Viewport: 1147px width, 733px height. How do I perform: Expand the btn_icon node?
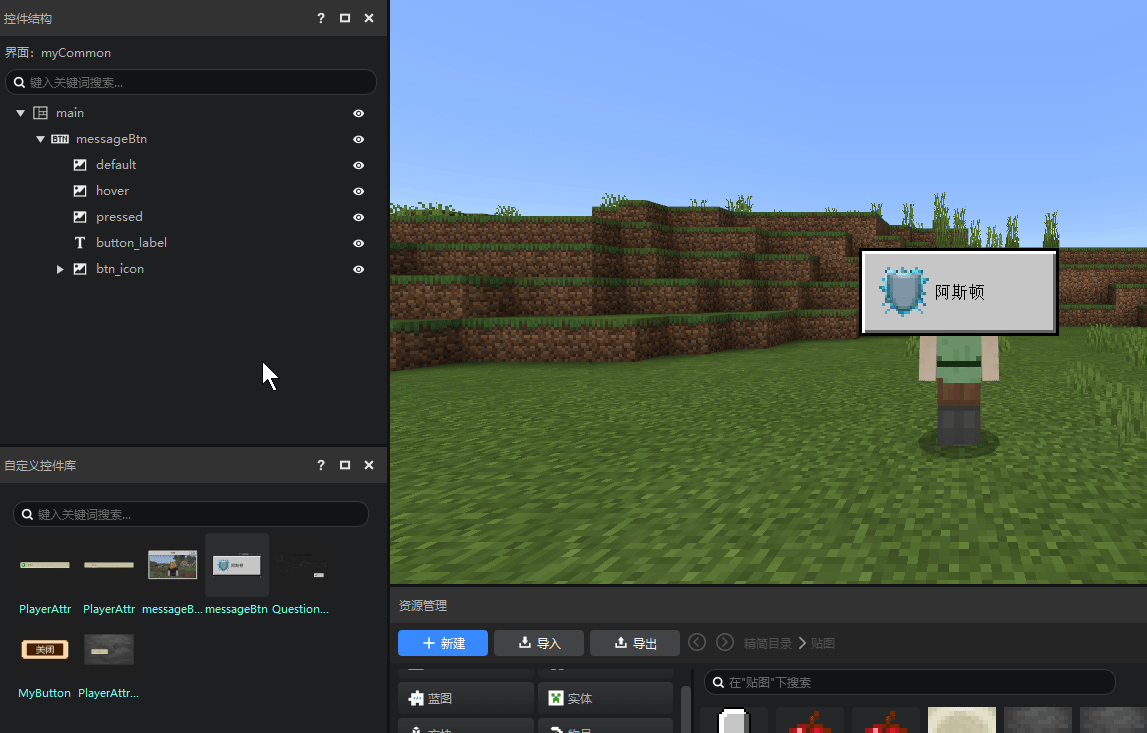[60, 269]
